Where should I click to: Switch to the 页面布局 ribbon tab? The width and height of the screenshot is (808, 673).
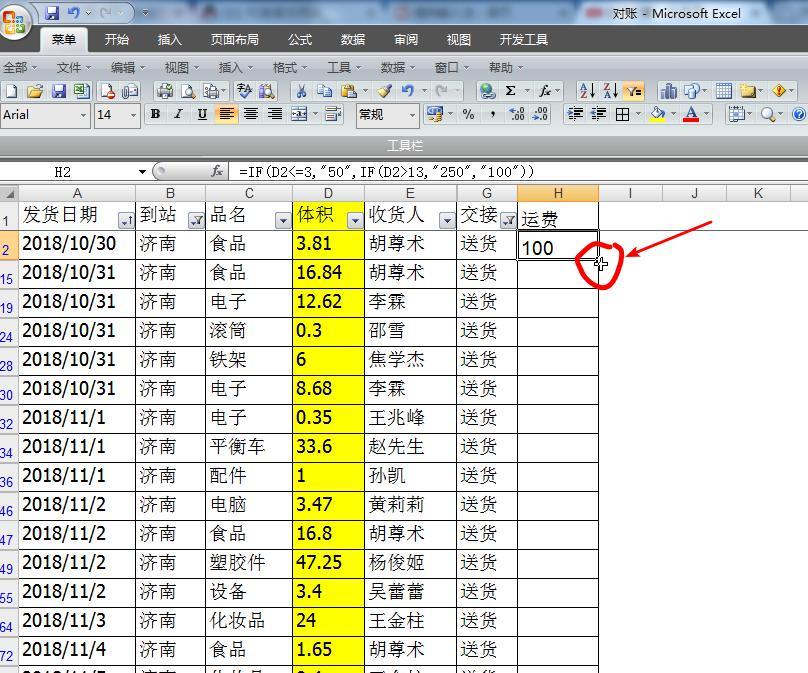coord(235,40)
